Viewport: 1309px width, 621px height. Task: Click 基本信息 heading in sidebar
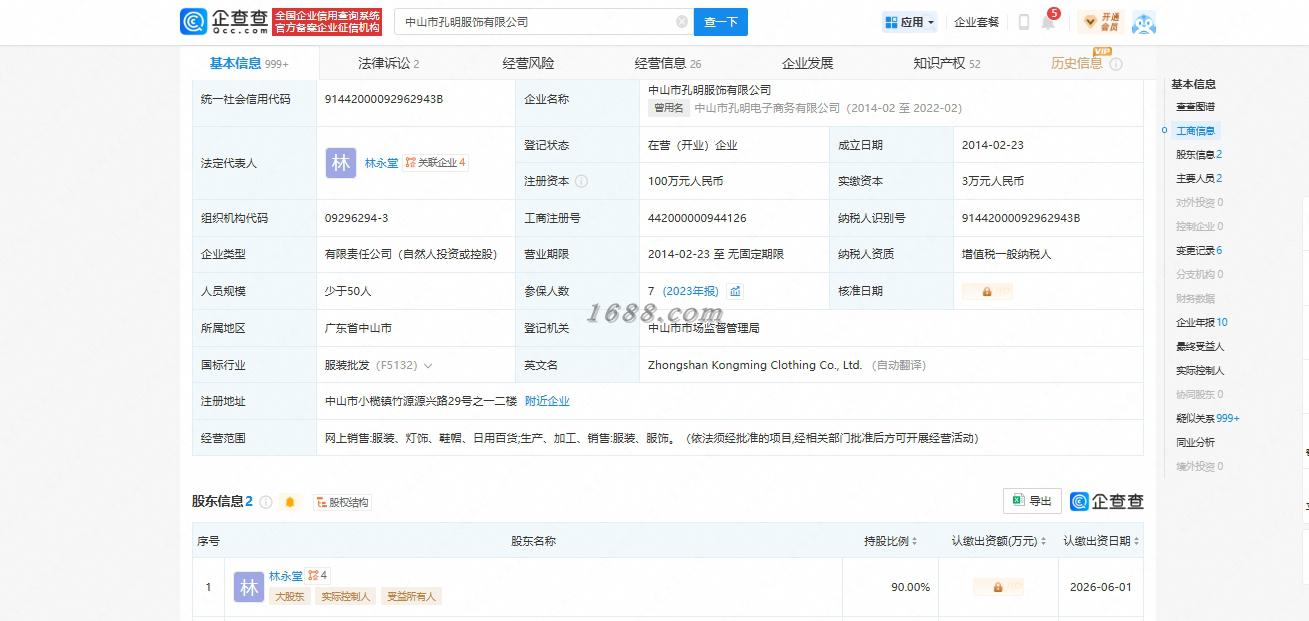coord(1193,84)
